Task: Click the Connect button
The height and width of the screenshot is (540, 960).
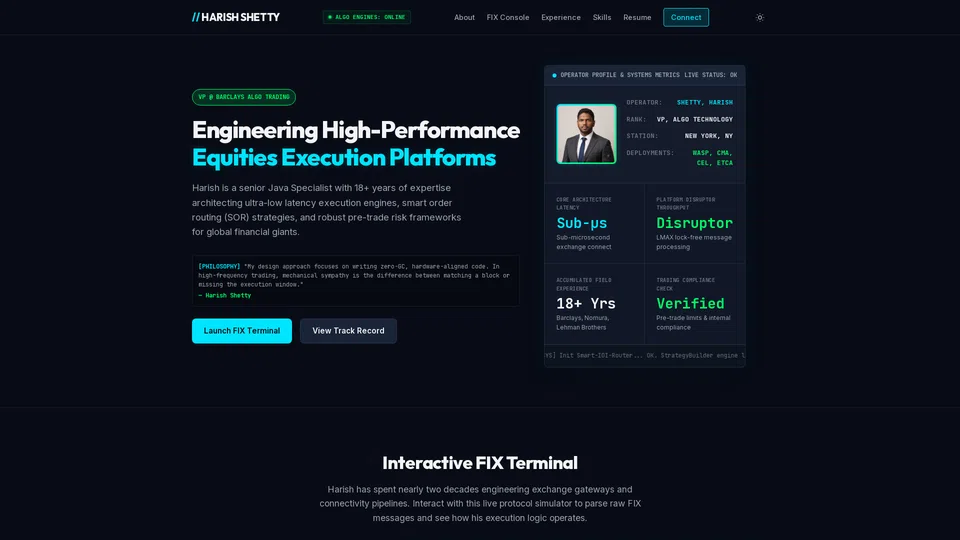Action: 686,17
